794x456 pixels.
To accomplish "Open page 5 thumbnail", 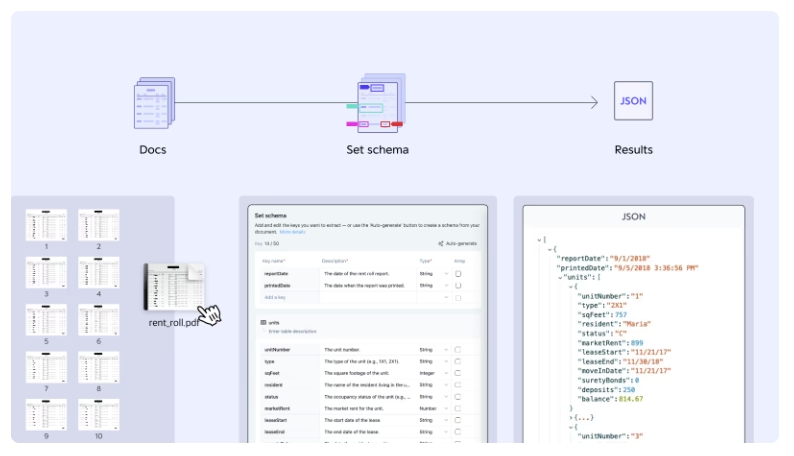I will (x=46, y=320).
